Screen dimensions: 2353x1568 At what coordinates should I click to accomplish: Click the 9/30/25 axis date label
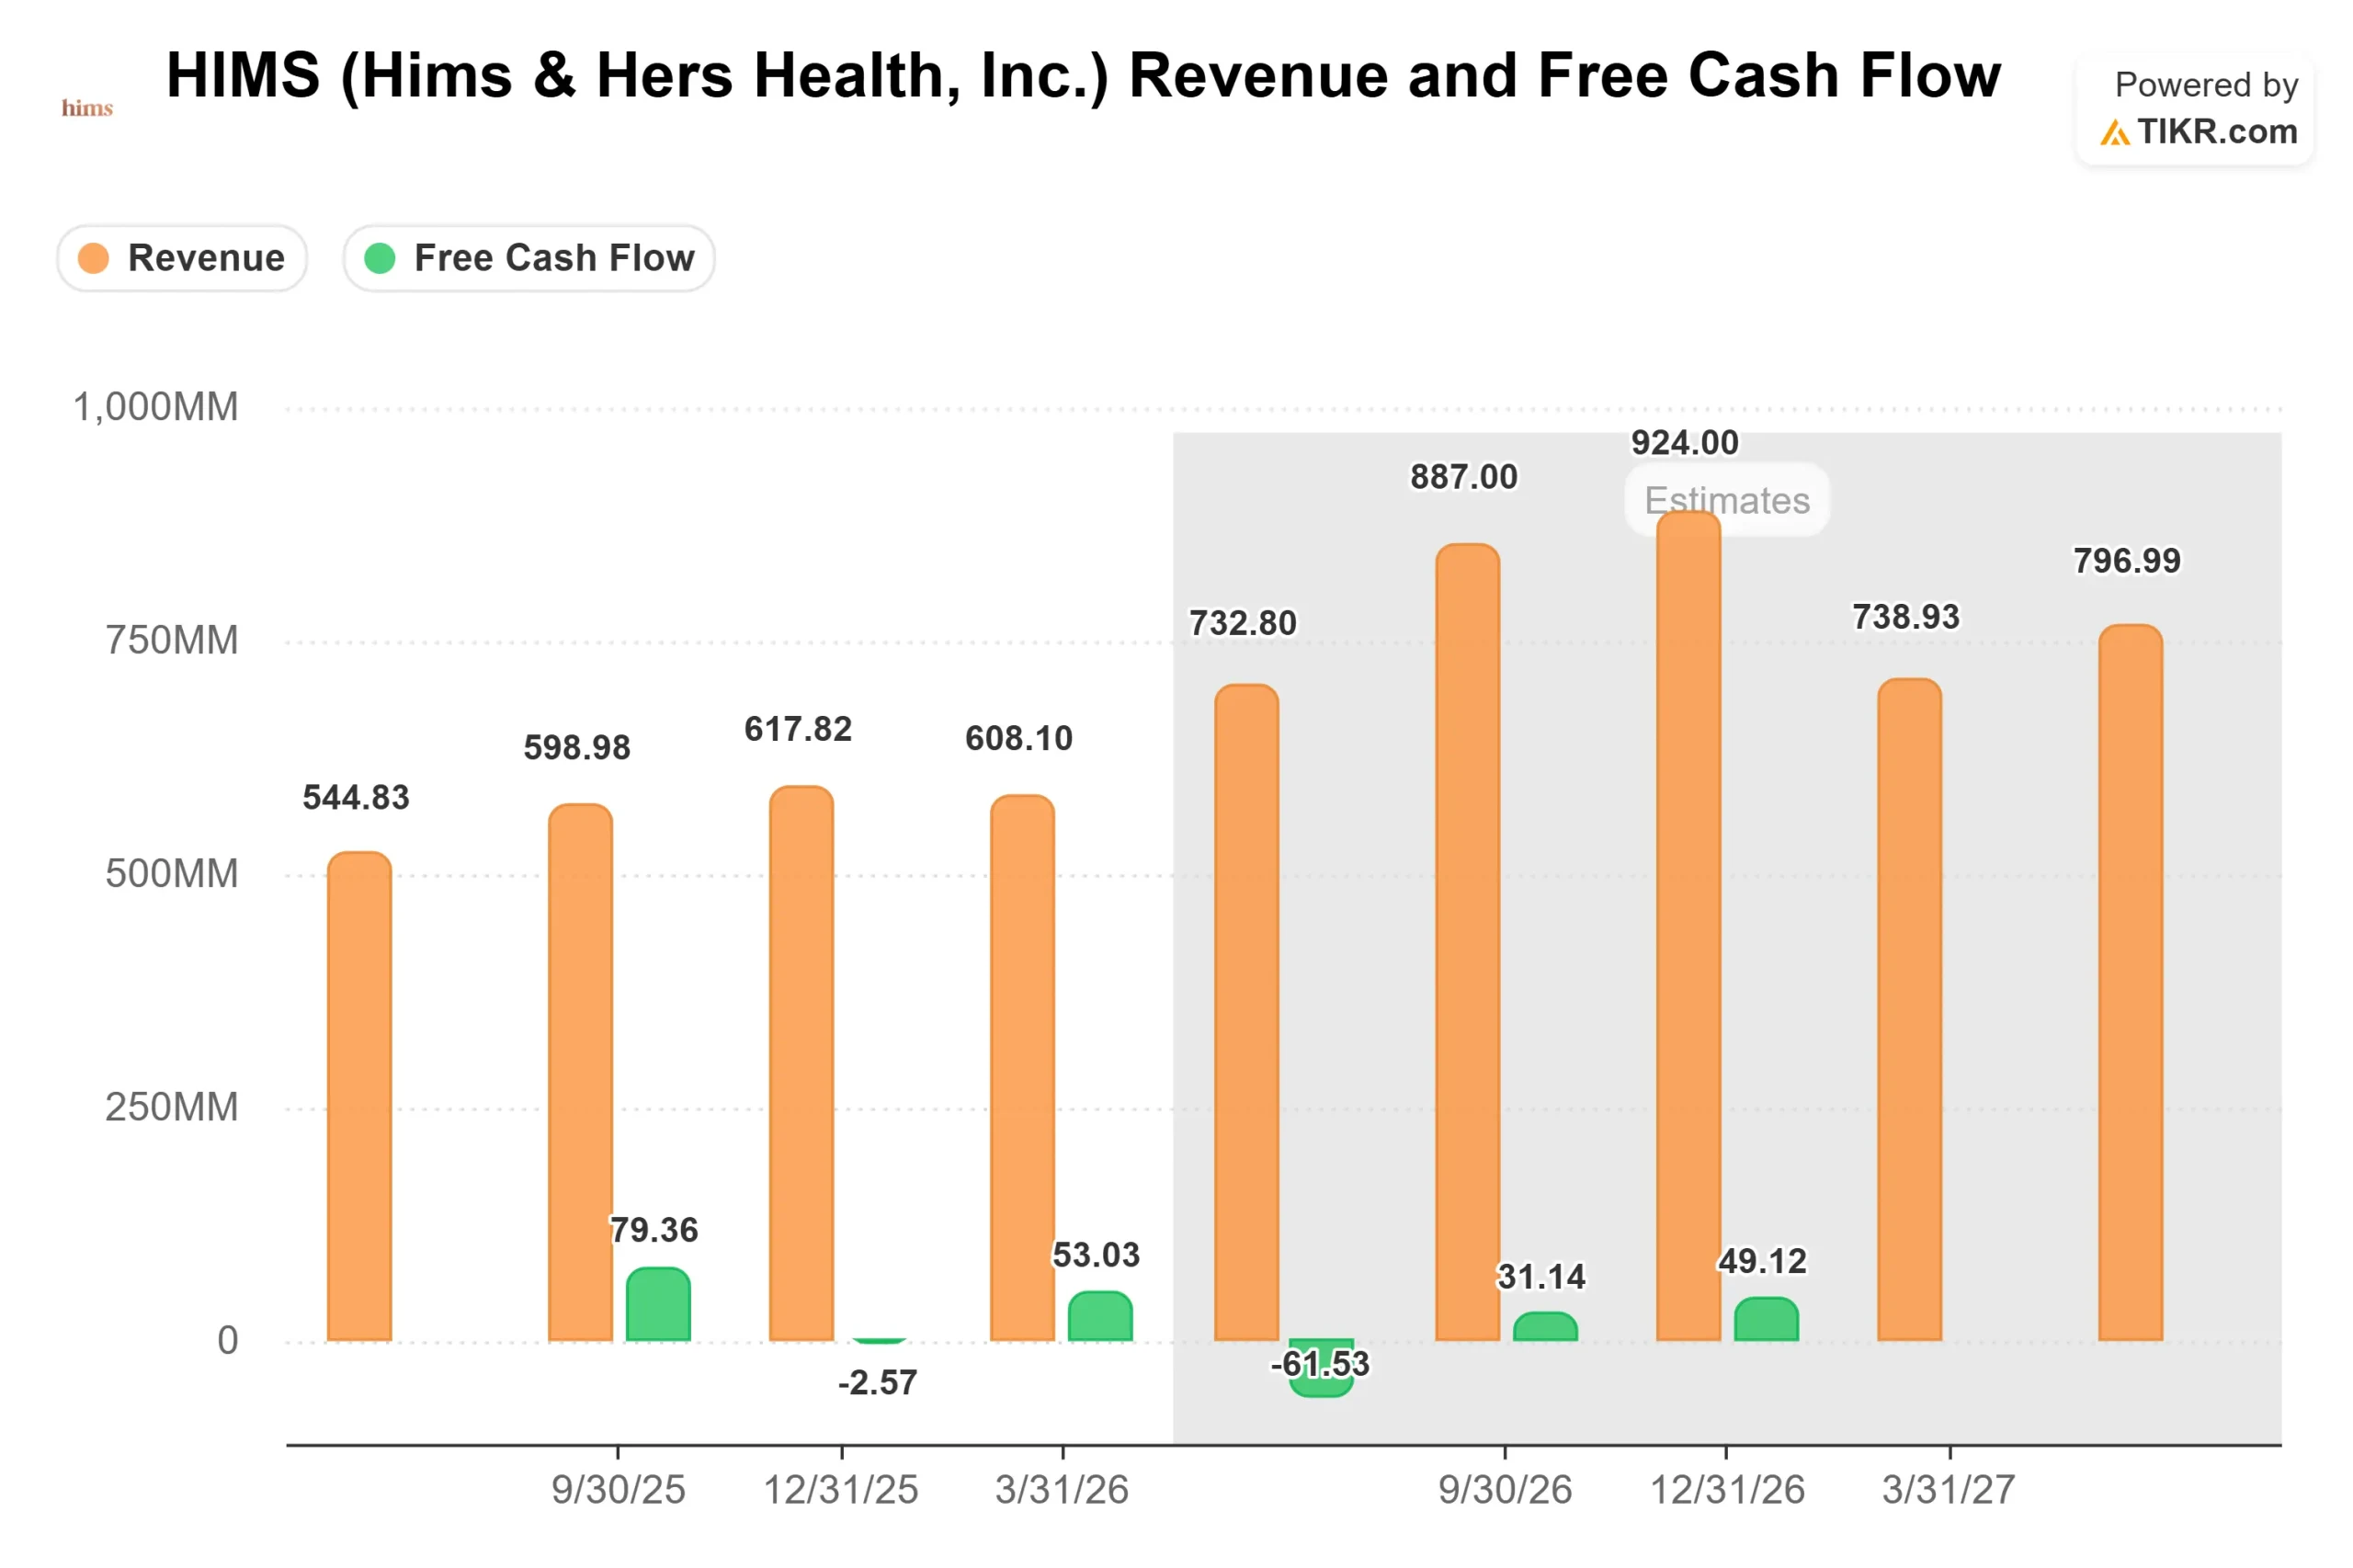[x=619, y=1491]
